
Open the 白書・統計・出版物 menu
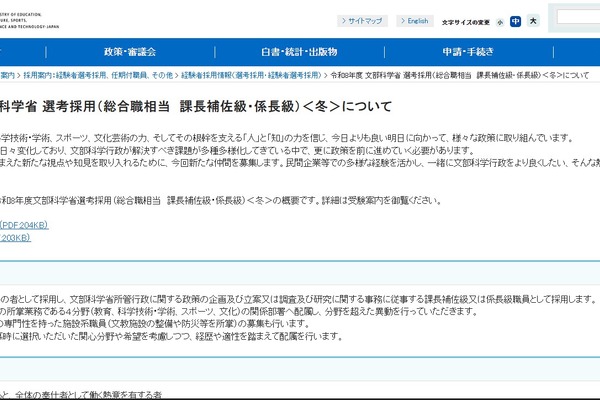299,52
